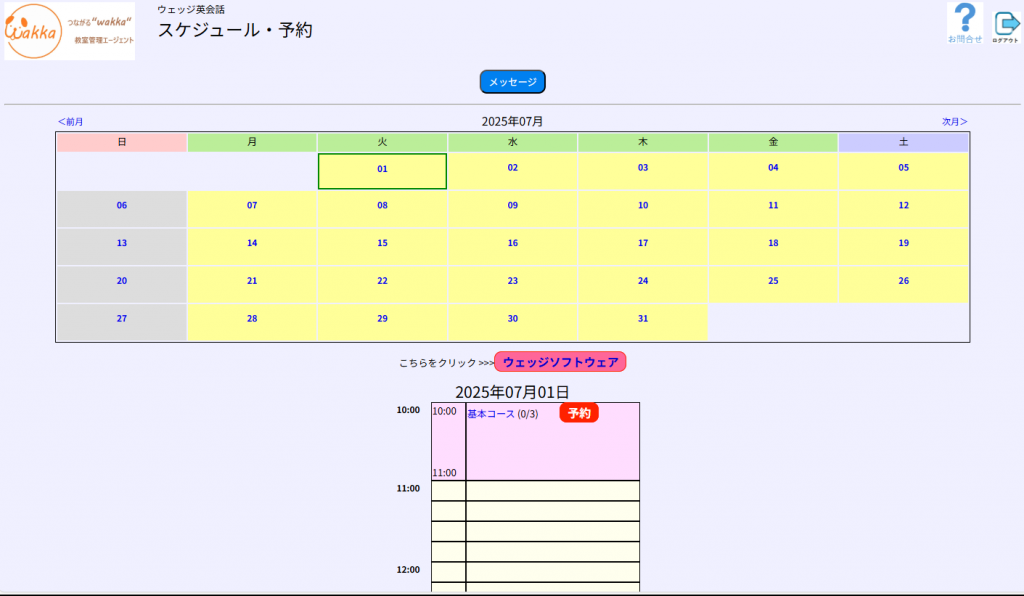Viewport: 1024px width, 596px height.
Task: Select July 02 in the calendar
Action: pos(512,168)
